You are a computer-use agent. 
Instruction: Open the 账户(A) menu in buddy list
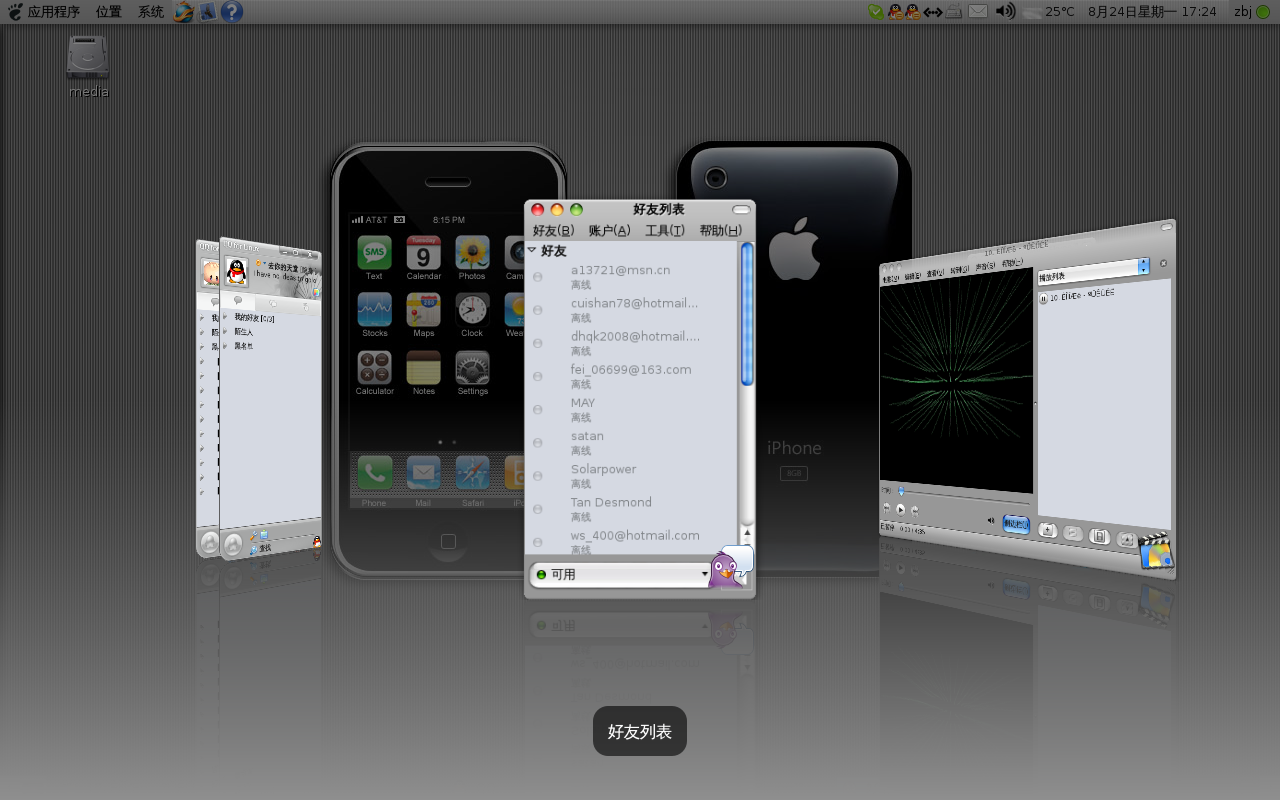tap(609, 231)
